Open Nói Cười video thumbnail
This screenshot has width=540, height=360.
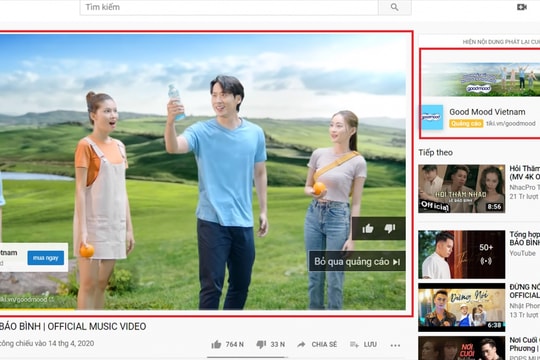pyautogui.click(x=461, y=348)
